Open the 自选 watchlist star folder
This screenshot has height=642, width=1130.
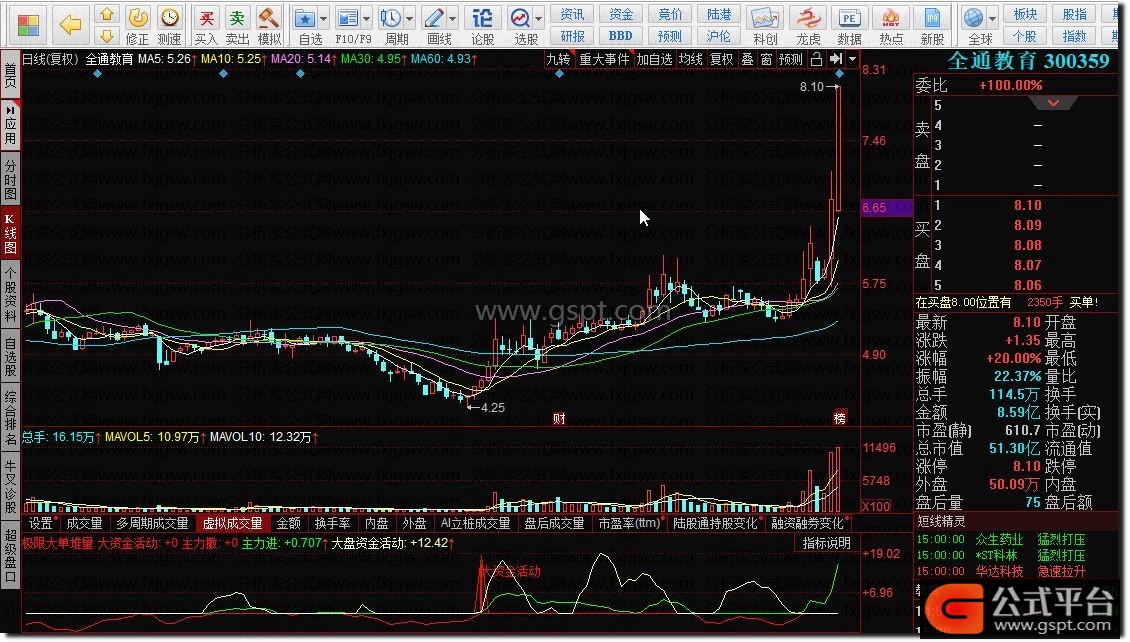(x=306, y=26)
